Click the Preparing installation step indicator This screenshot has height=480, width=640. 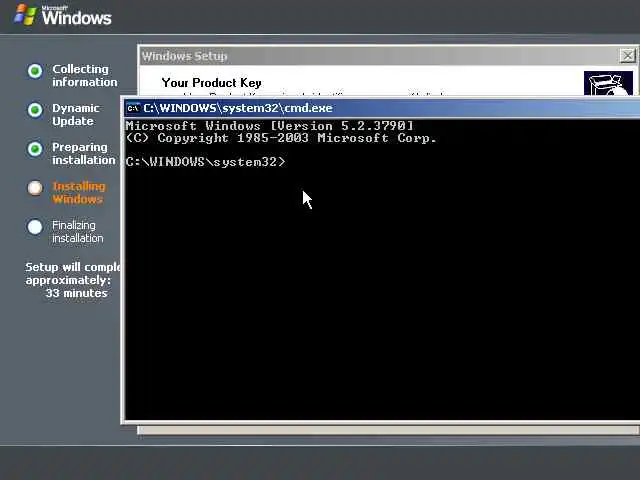(35, 149)
